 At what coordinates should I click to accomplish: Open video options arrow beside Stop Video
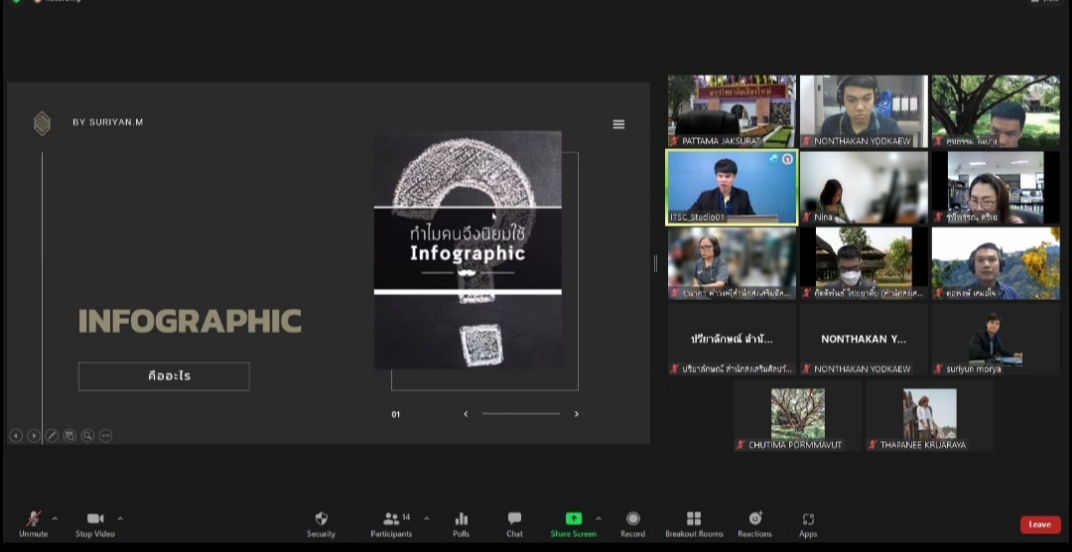tap(120, 518)
